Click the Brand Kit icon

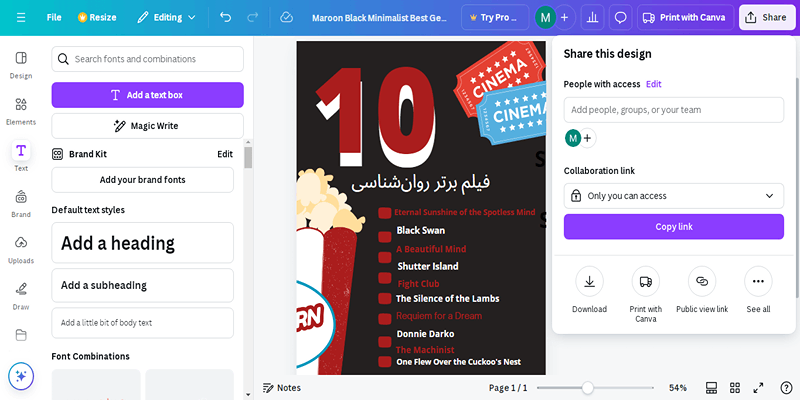point(58,154)
